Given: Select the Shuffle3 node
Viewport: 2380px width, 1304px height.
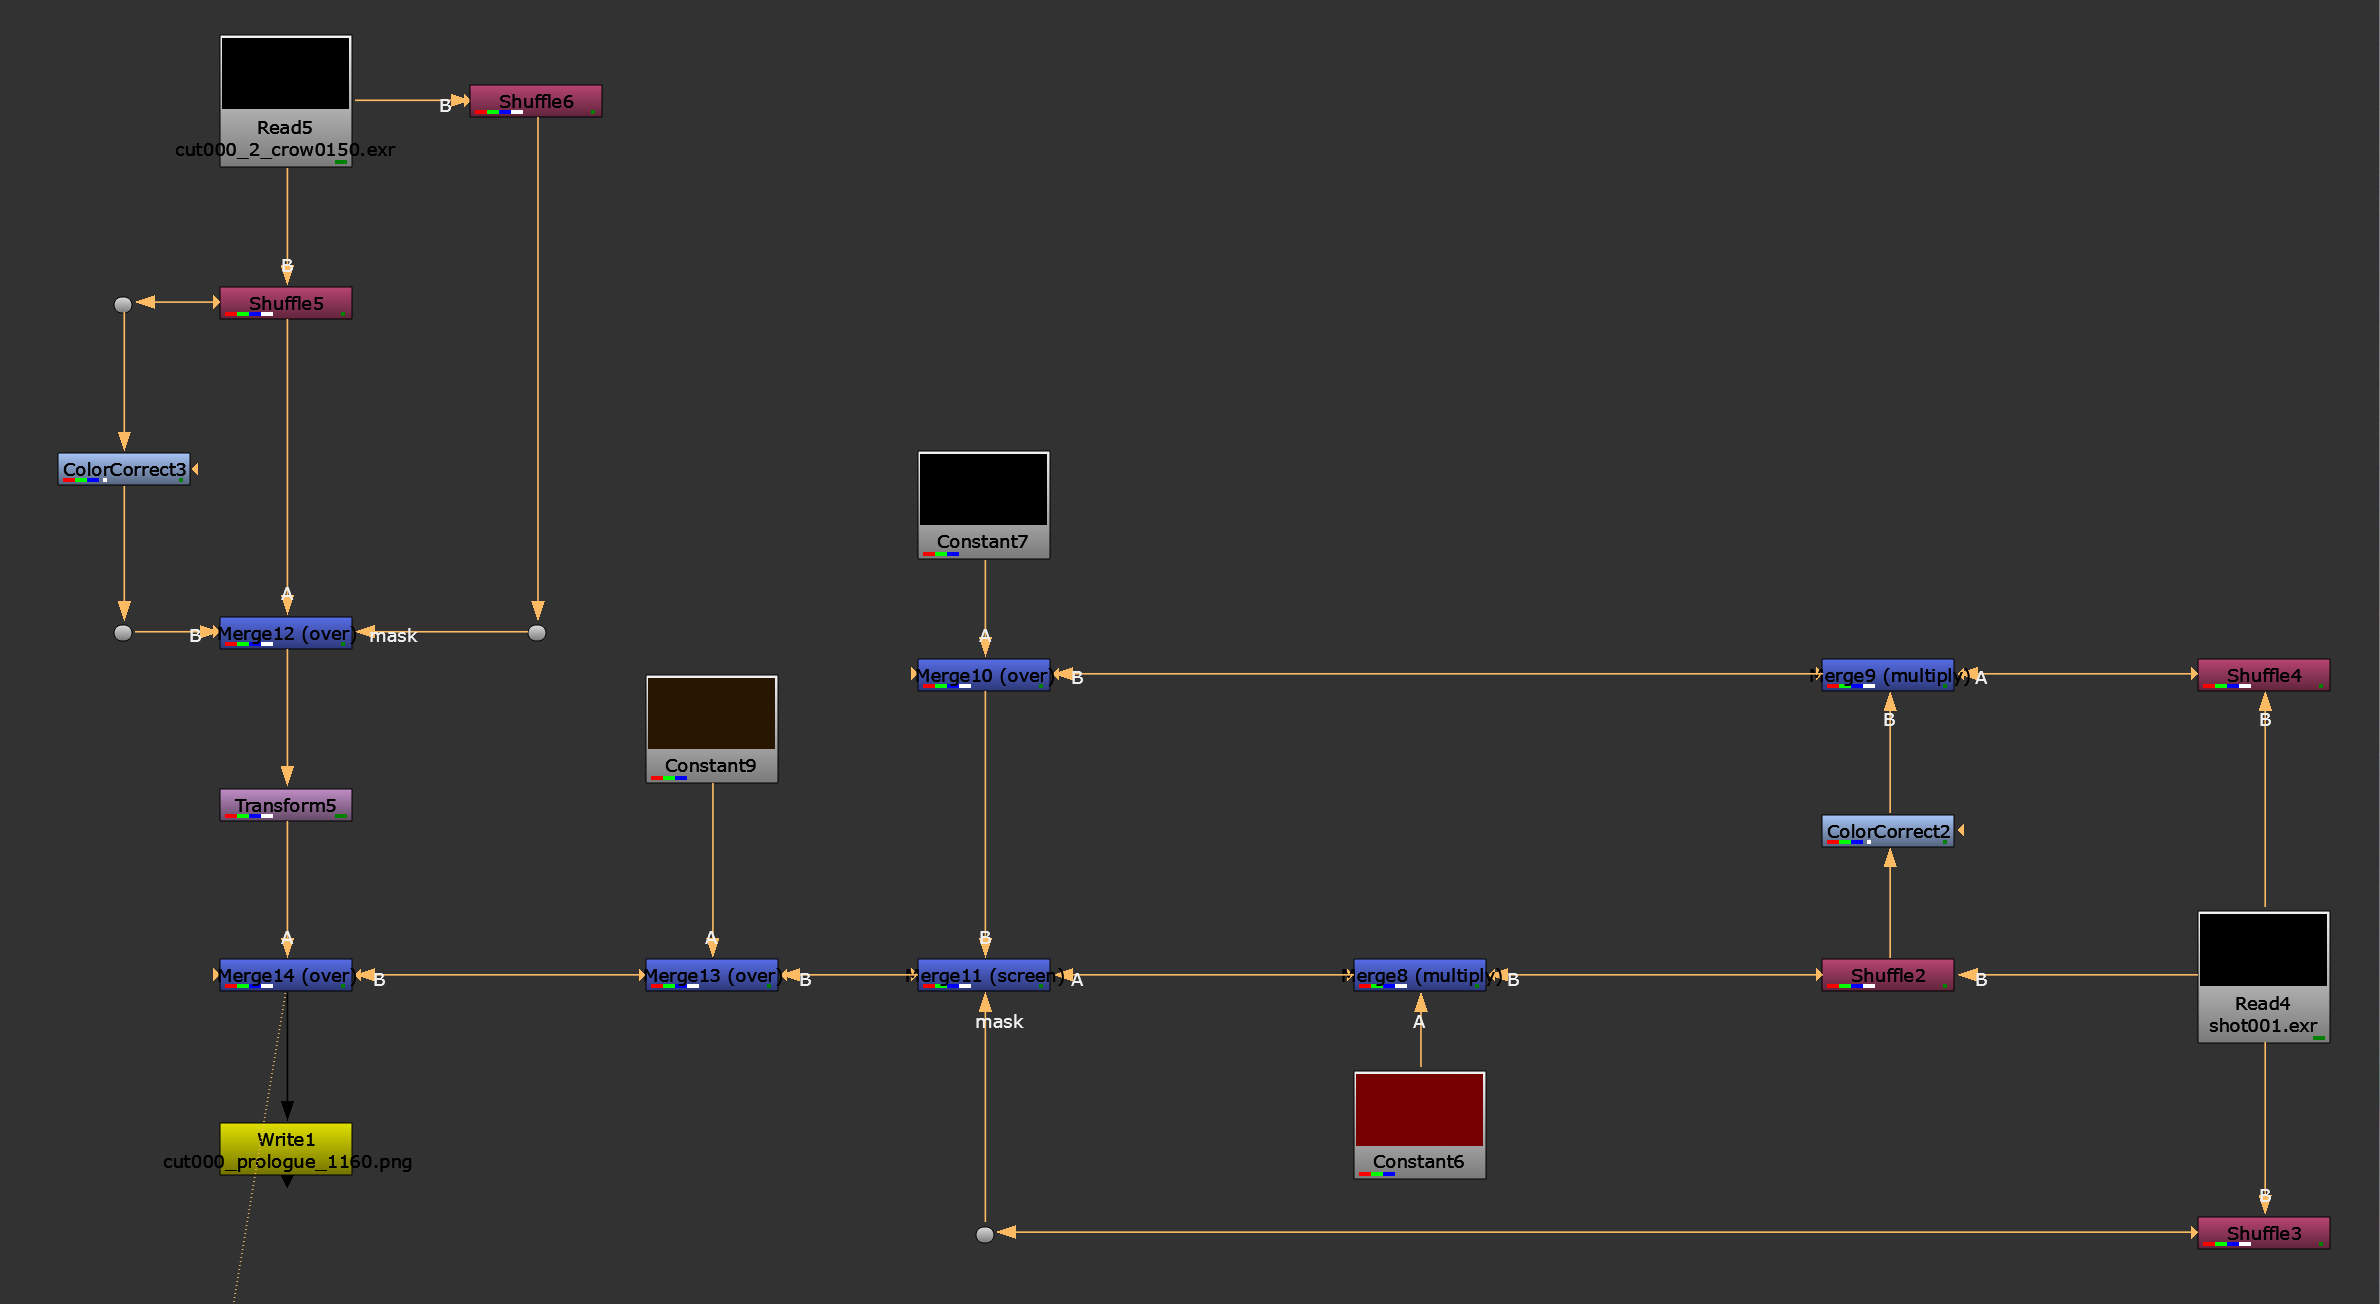Looking at the screenshot, I should [2264, 1233].
